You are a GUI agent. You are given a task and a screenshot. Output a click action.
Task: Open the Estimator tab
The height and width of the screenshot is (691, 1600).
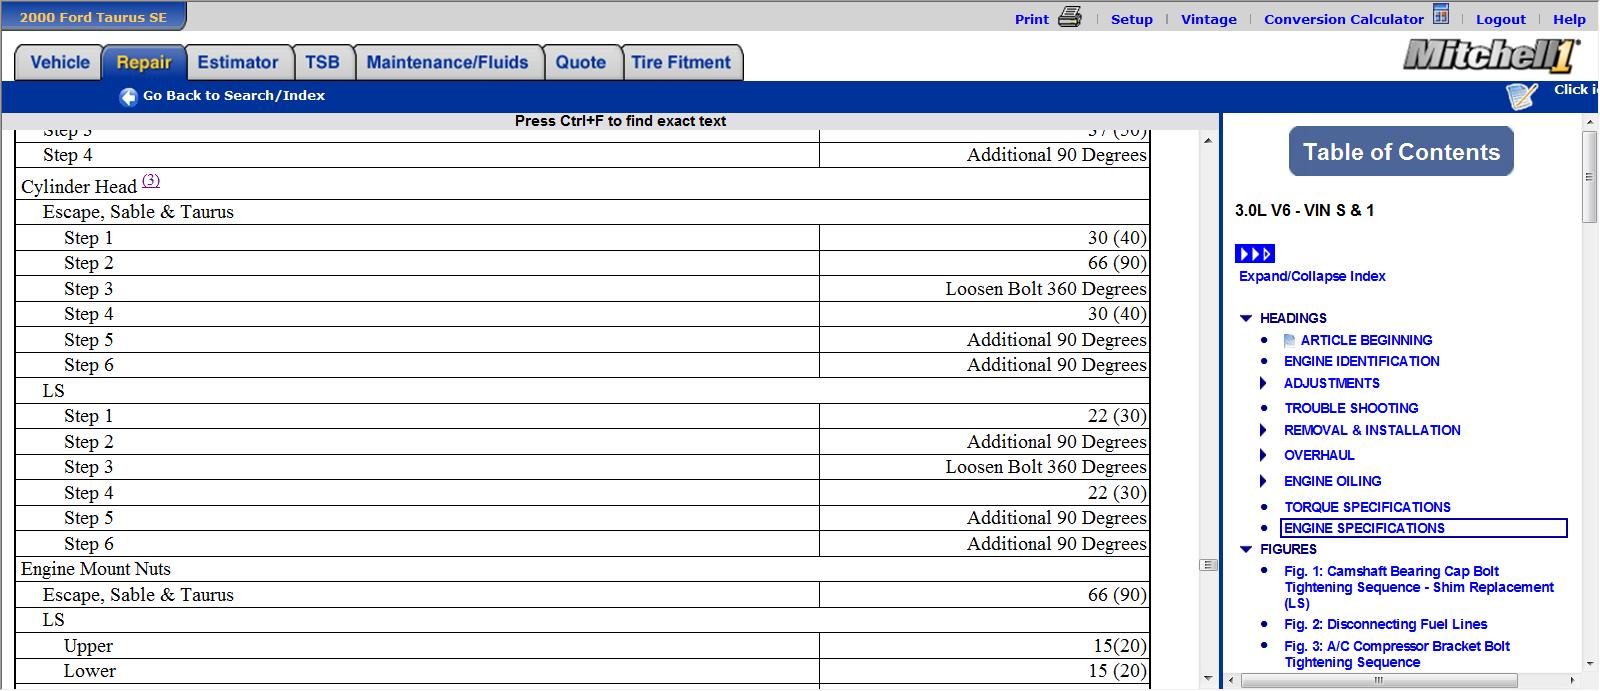238,62
